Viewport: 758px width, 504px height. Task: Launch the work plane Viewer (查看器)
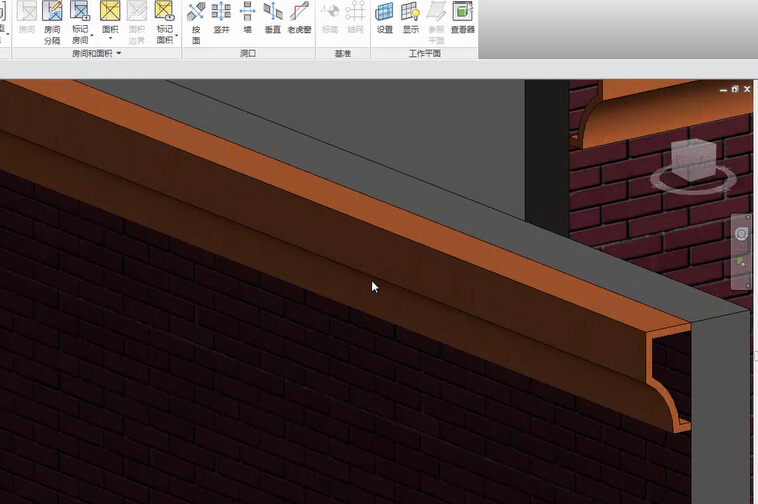tap(462, 19)
